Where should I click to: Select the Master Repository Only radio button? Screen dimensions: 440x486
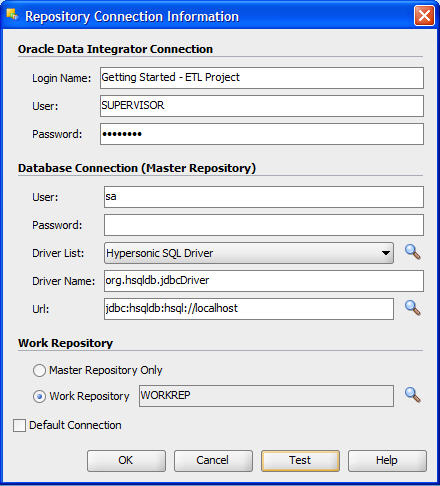39,370
